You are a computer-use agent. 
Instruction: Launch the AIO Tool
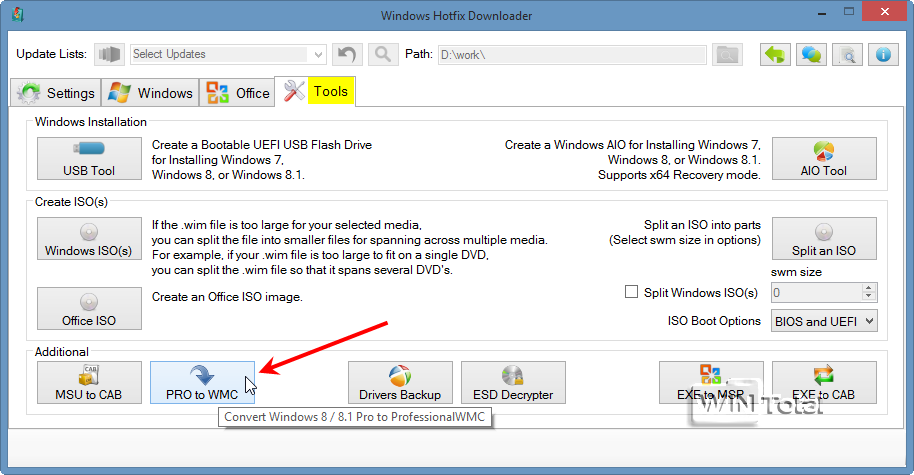824,159
